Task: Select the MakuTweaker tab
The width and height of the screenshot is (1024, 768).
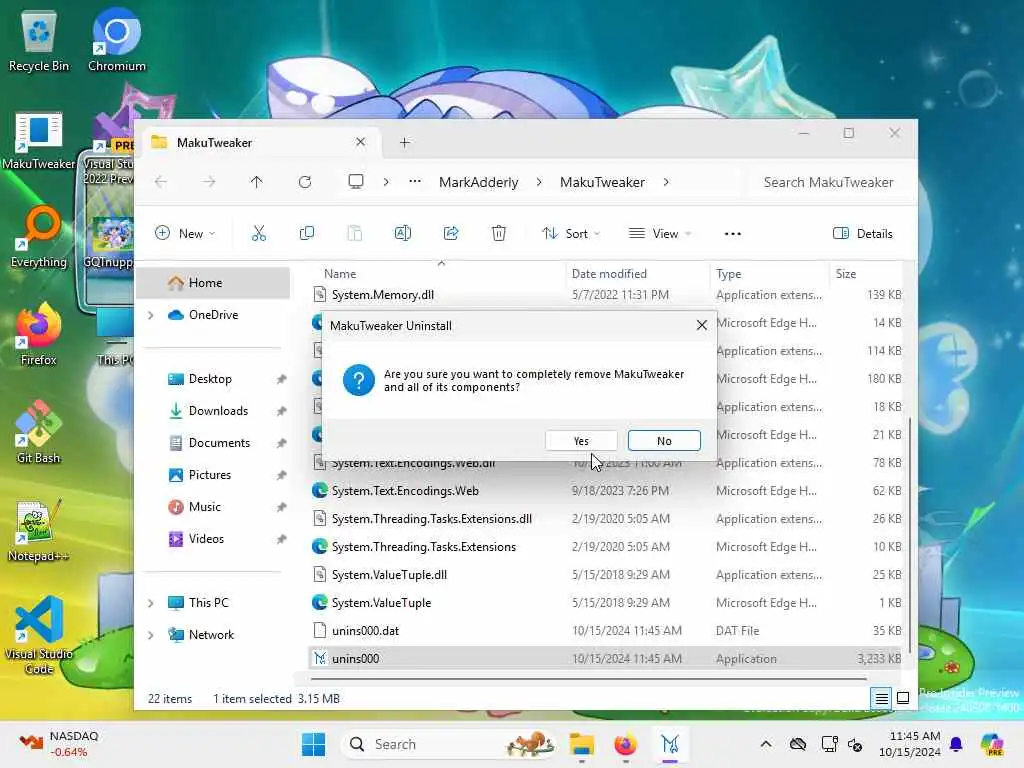Action: pos(260,142)
